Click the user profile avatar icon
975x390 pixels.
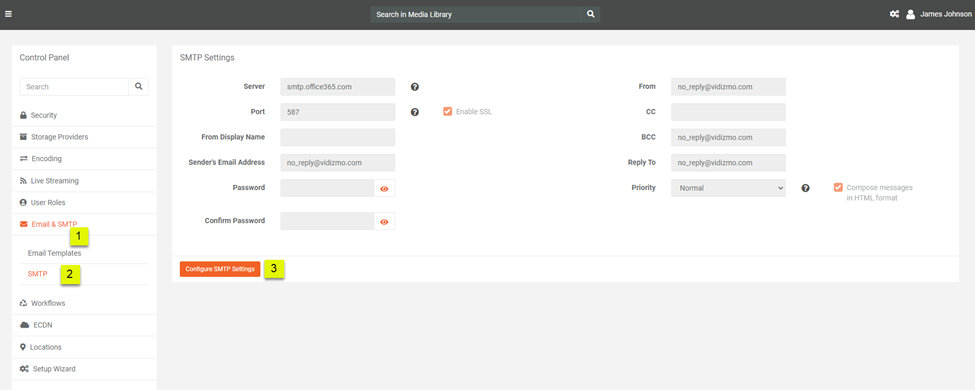[x=910, y=14]
